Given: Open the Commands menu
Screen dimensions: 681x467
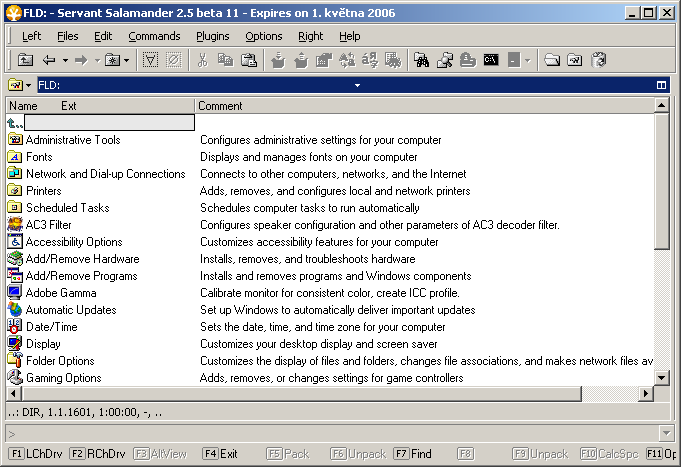Looking at the screenshot, I should [x=154, y=36].
